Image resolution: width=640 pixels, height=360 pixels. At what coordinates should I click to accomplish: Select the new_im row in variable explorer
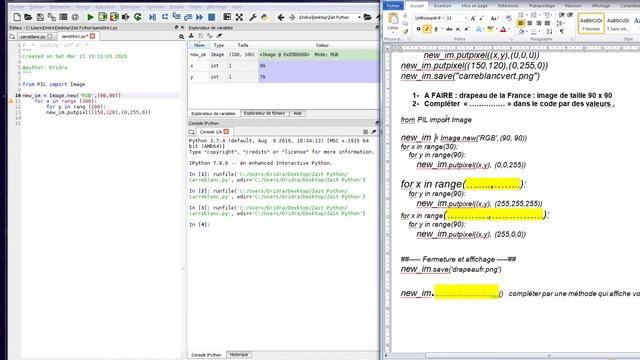(x=283, y=54)
